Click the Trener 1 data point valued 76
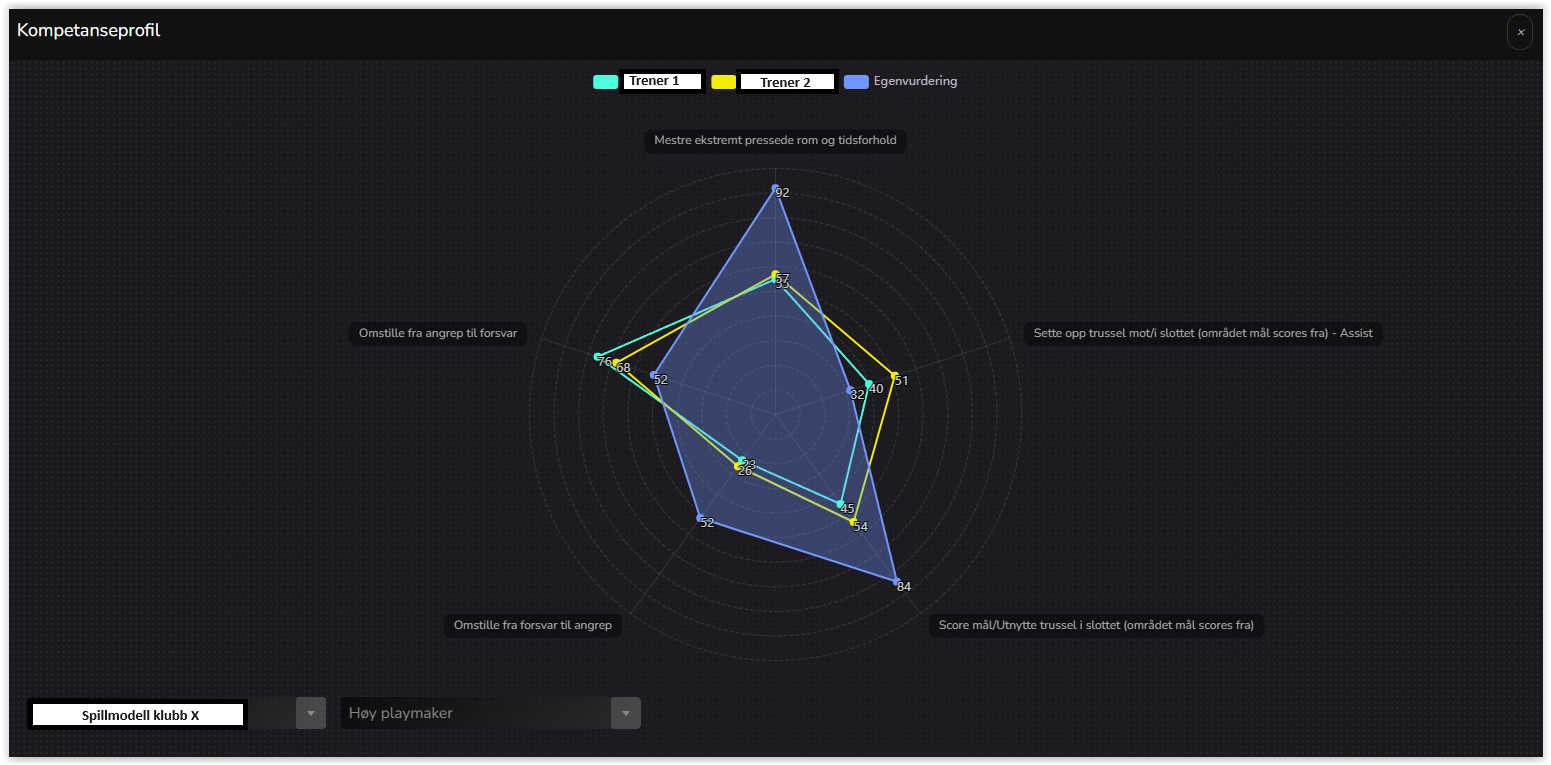This screenshot has height=765, width=1551. point(597,357)
